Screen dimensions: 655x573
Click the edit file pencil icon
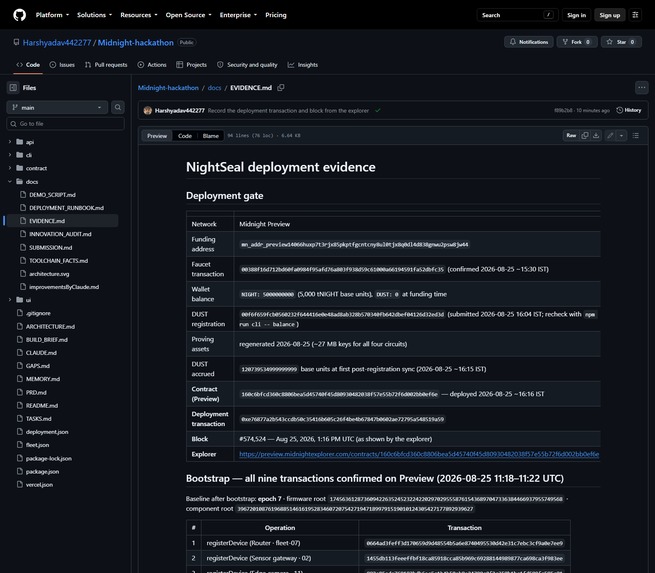(610, 135)
